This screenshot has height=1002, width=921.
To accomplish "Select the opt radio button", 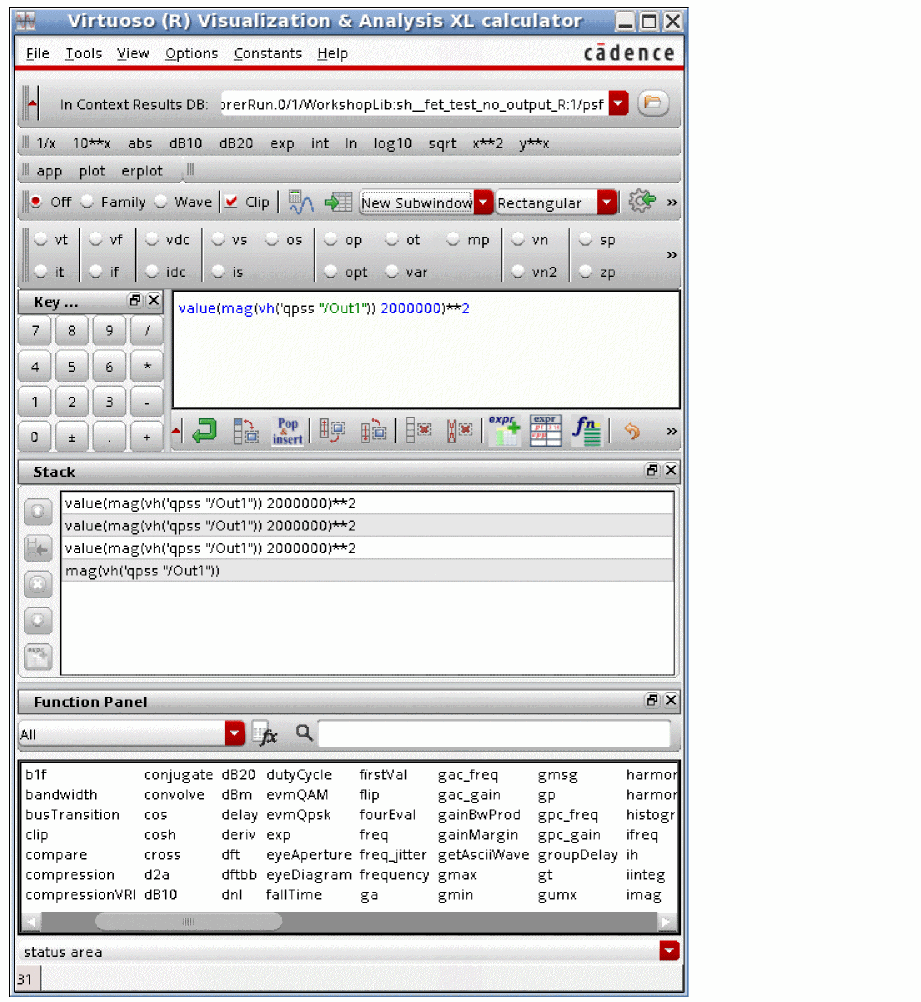I will click(x=330, y=272).
